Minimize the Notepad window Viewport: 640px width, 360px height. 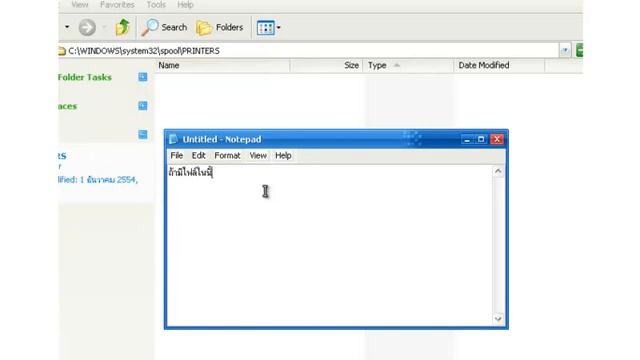467,140
